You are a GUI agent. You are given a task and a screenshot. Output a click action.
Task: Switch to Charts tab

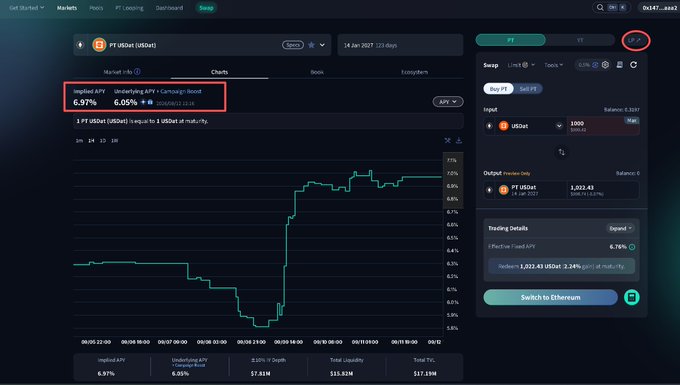click(219, 72)
